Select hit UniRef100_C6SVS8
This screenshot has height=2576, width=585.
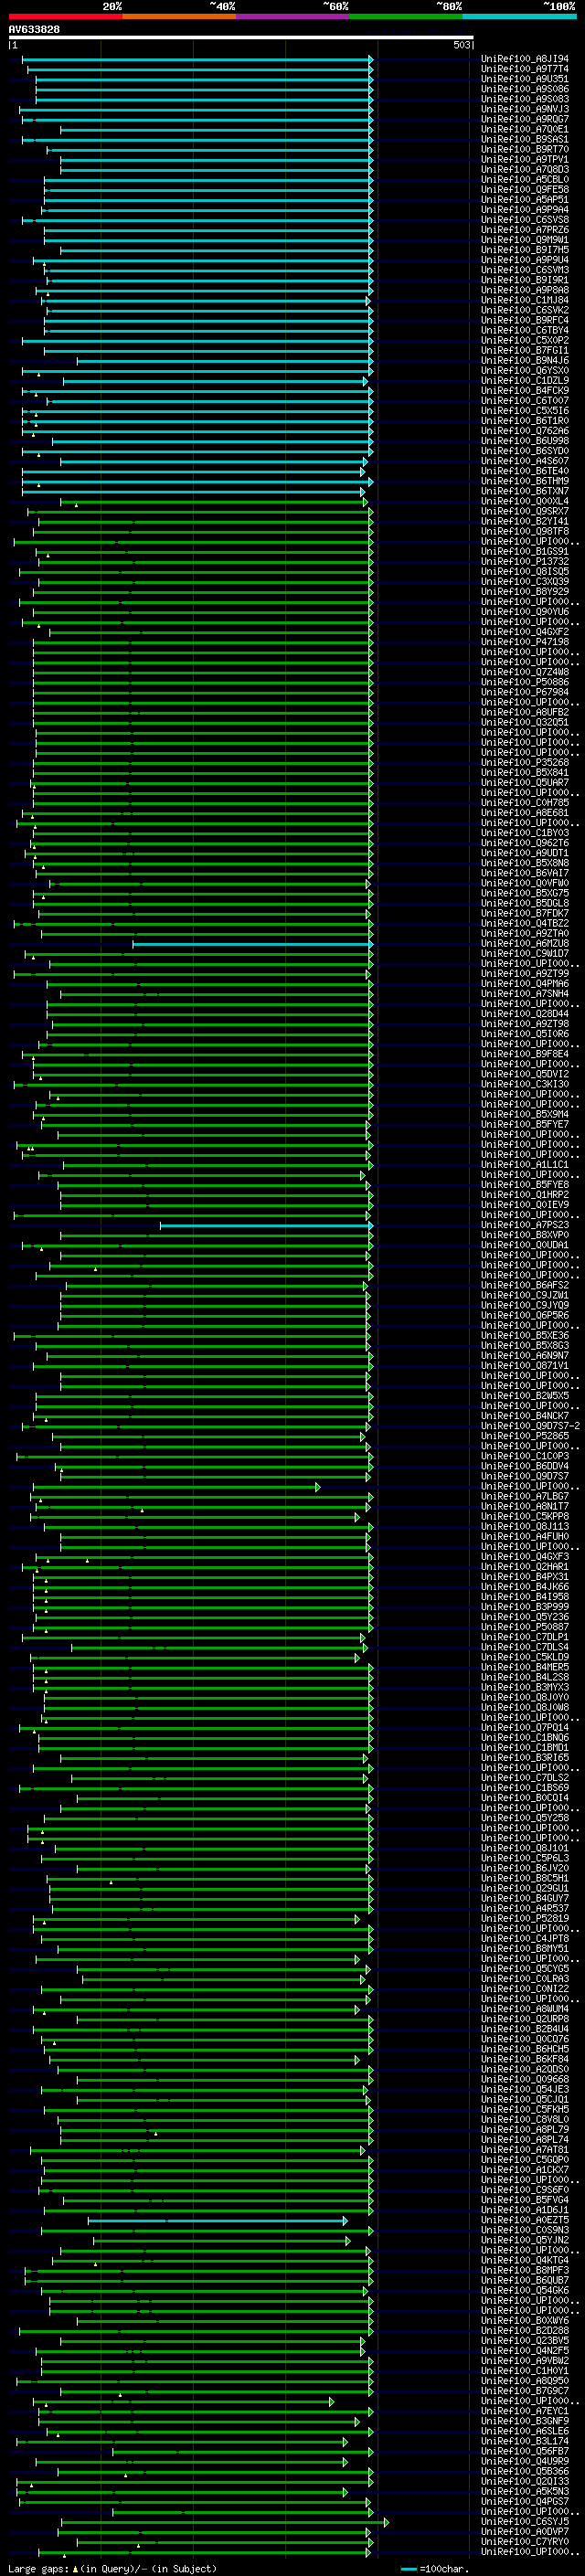point(525,220)
